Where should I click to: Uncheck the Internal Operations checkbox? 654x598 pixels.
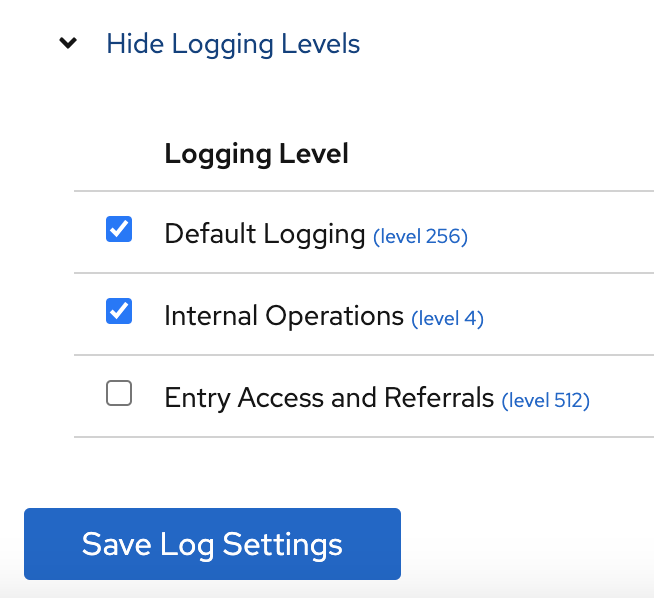tap(119, 313)
